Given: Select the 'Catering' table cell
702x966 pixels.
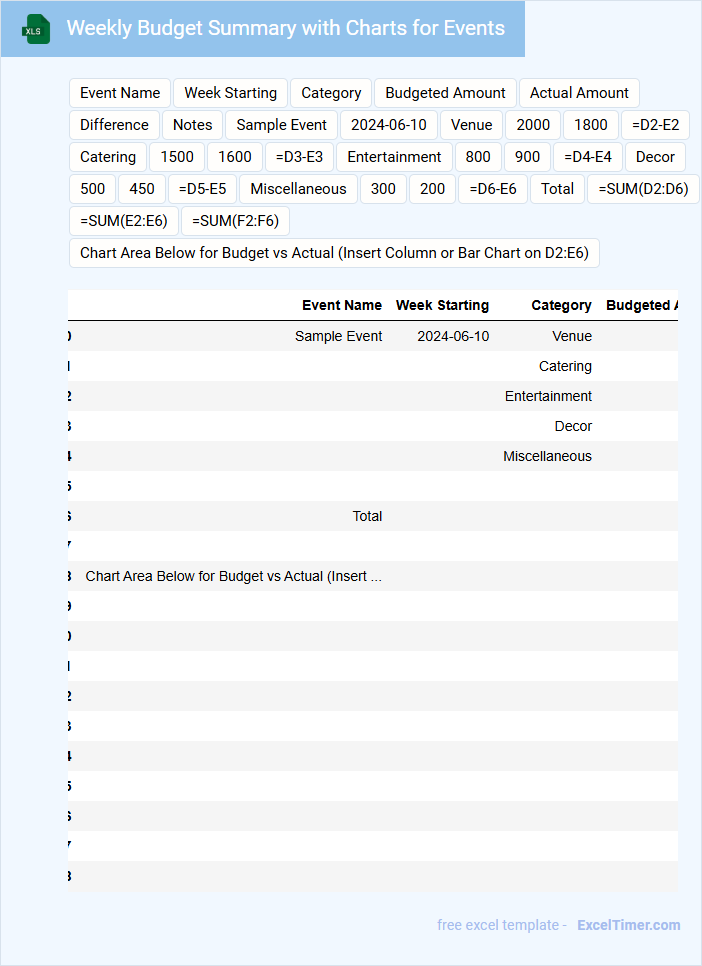Looking at the screenshot, I should click(565, 367).
